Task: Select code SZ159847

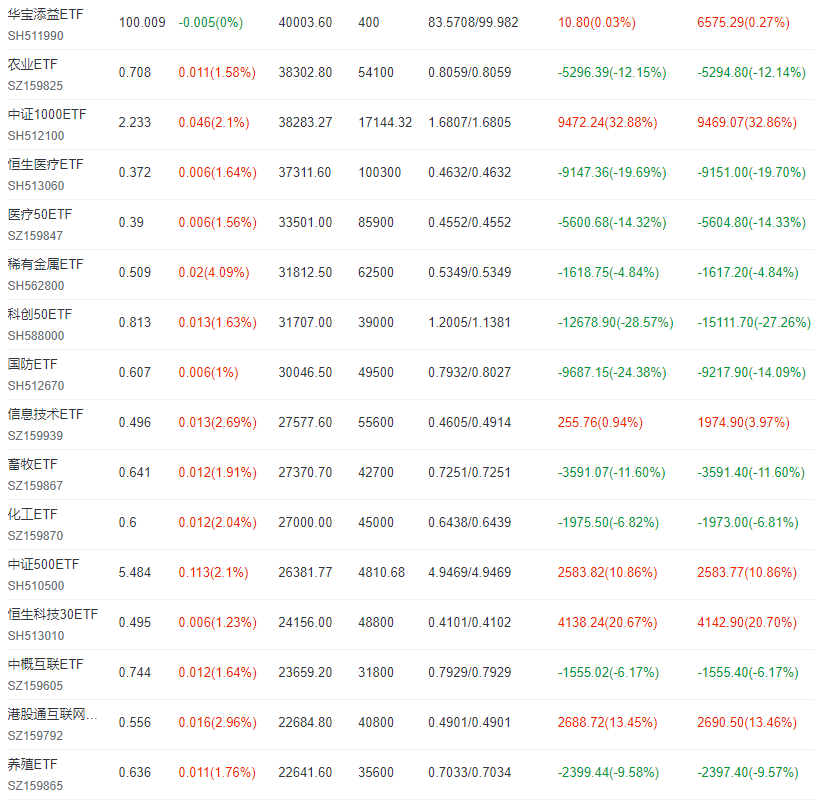Action: pos(35,236)
